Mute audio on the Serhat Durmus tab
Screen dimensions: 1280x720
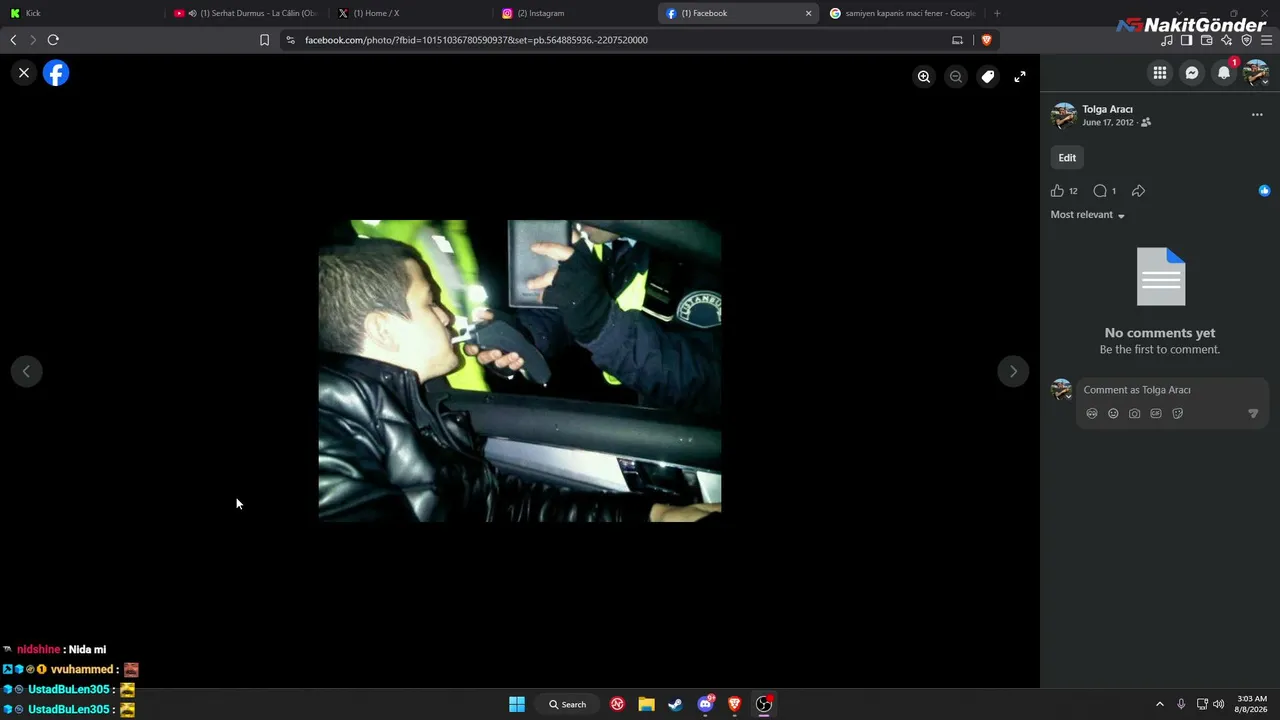pos(192,13)
